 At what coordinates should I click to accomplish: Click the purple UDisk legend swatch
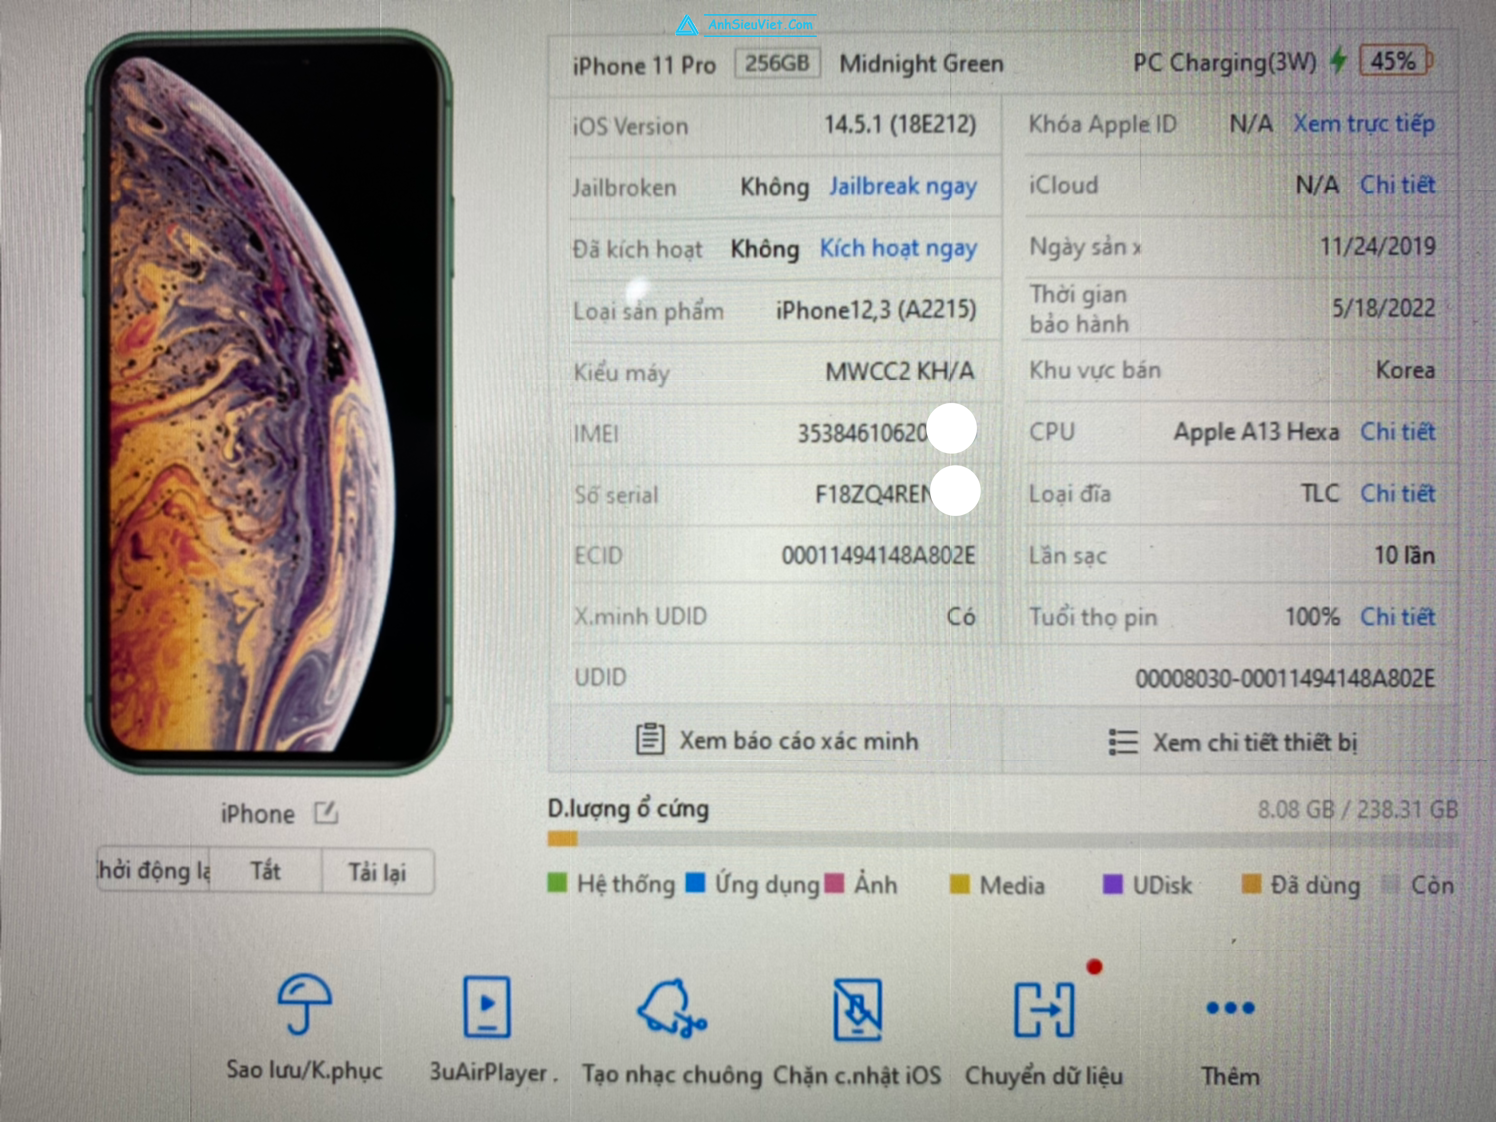pos(1112,884)
